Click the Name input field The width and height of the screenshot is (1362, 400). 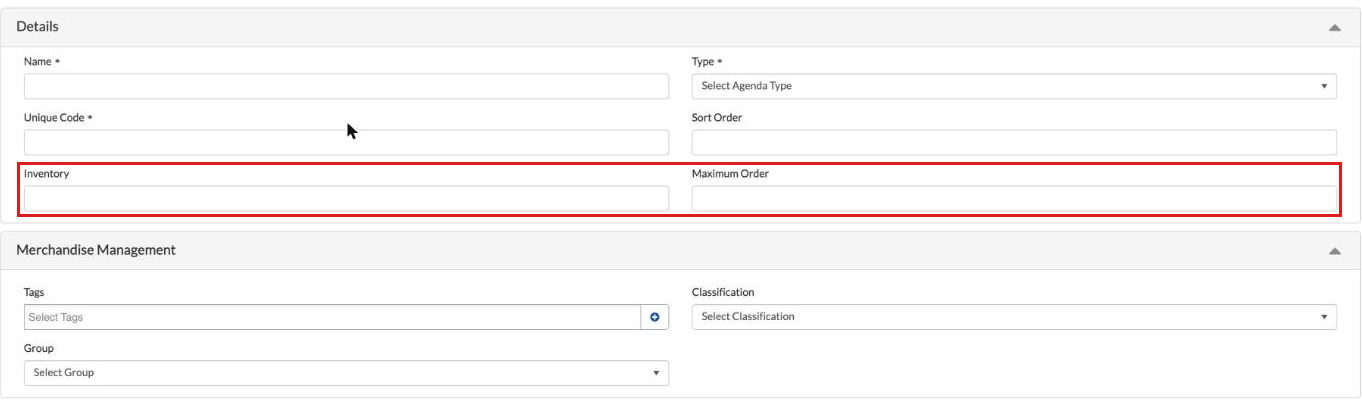(346, 86)
